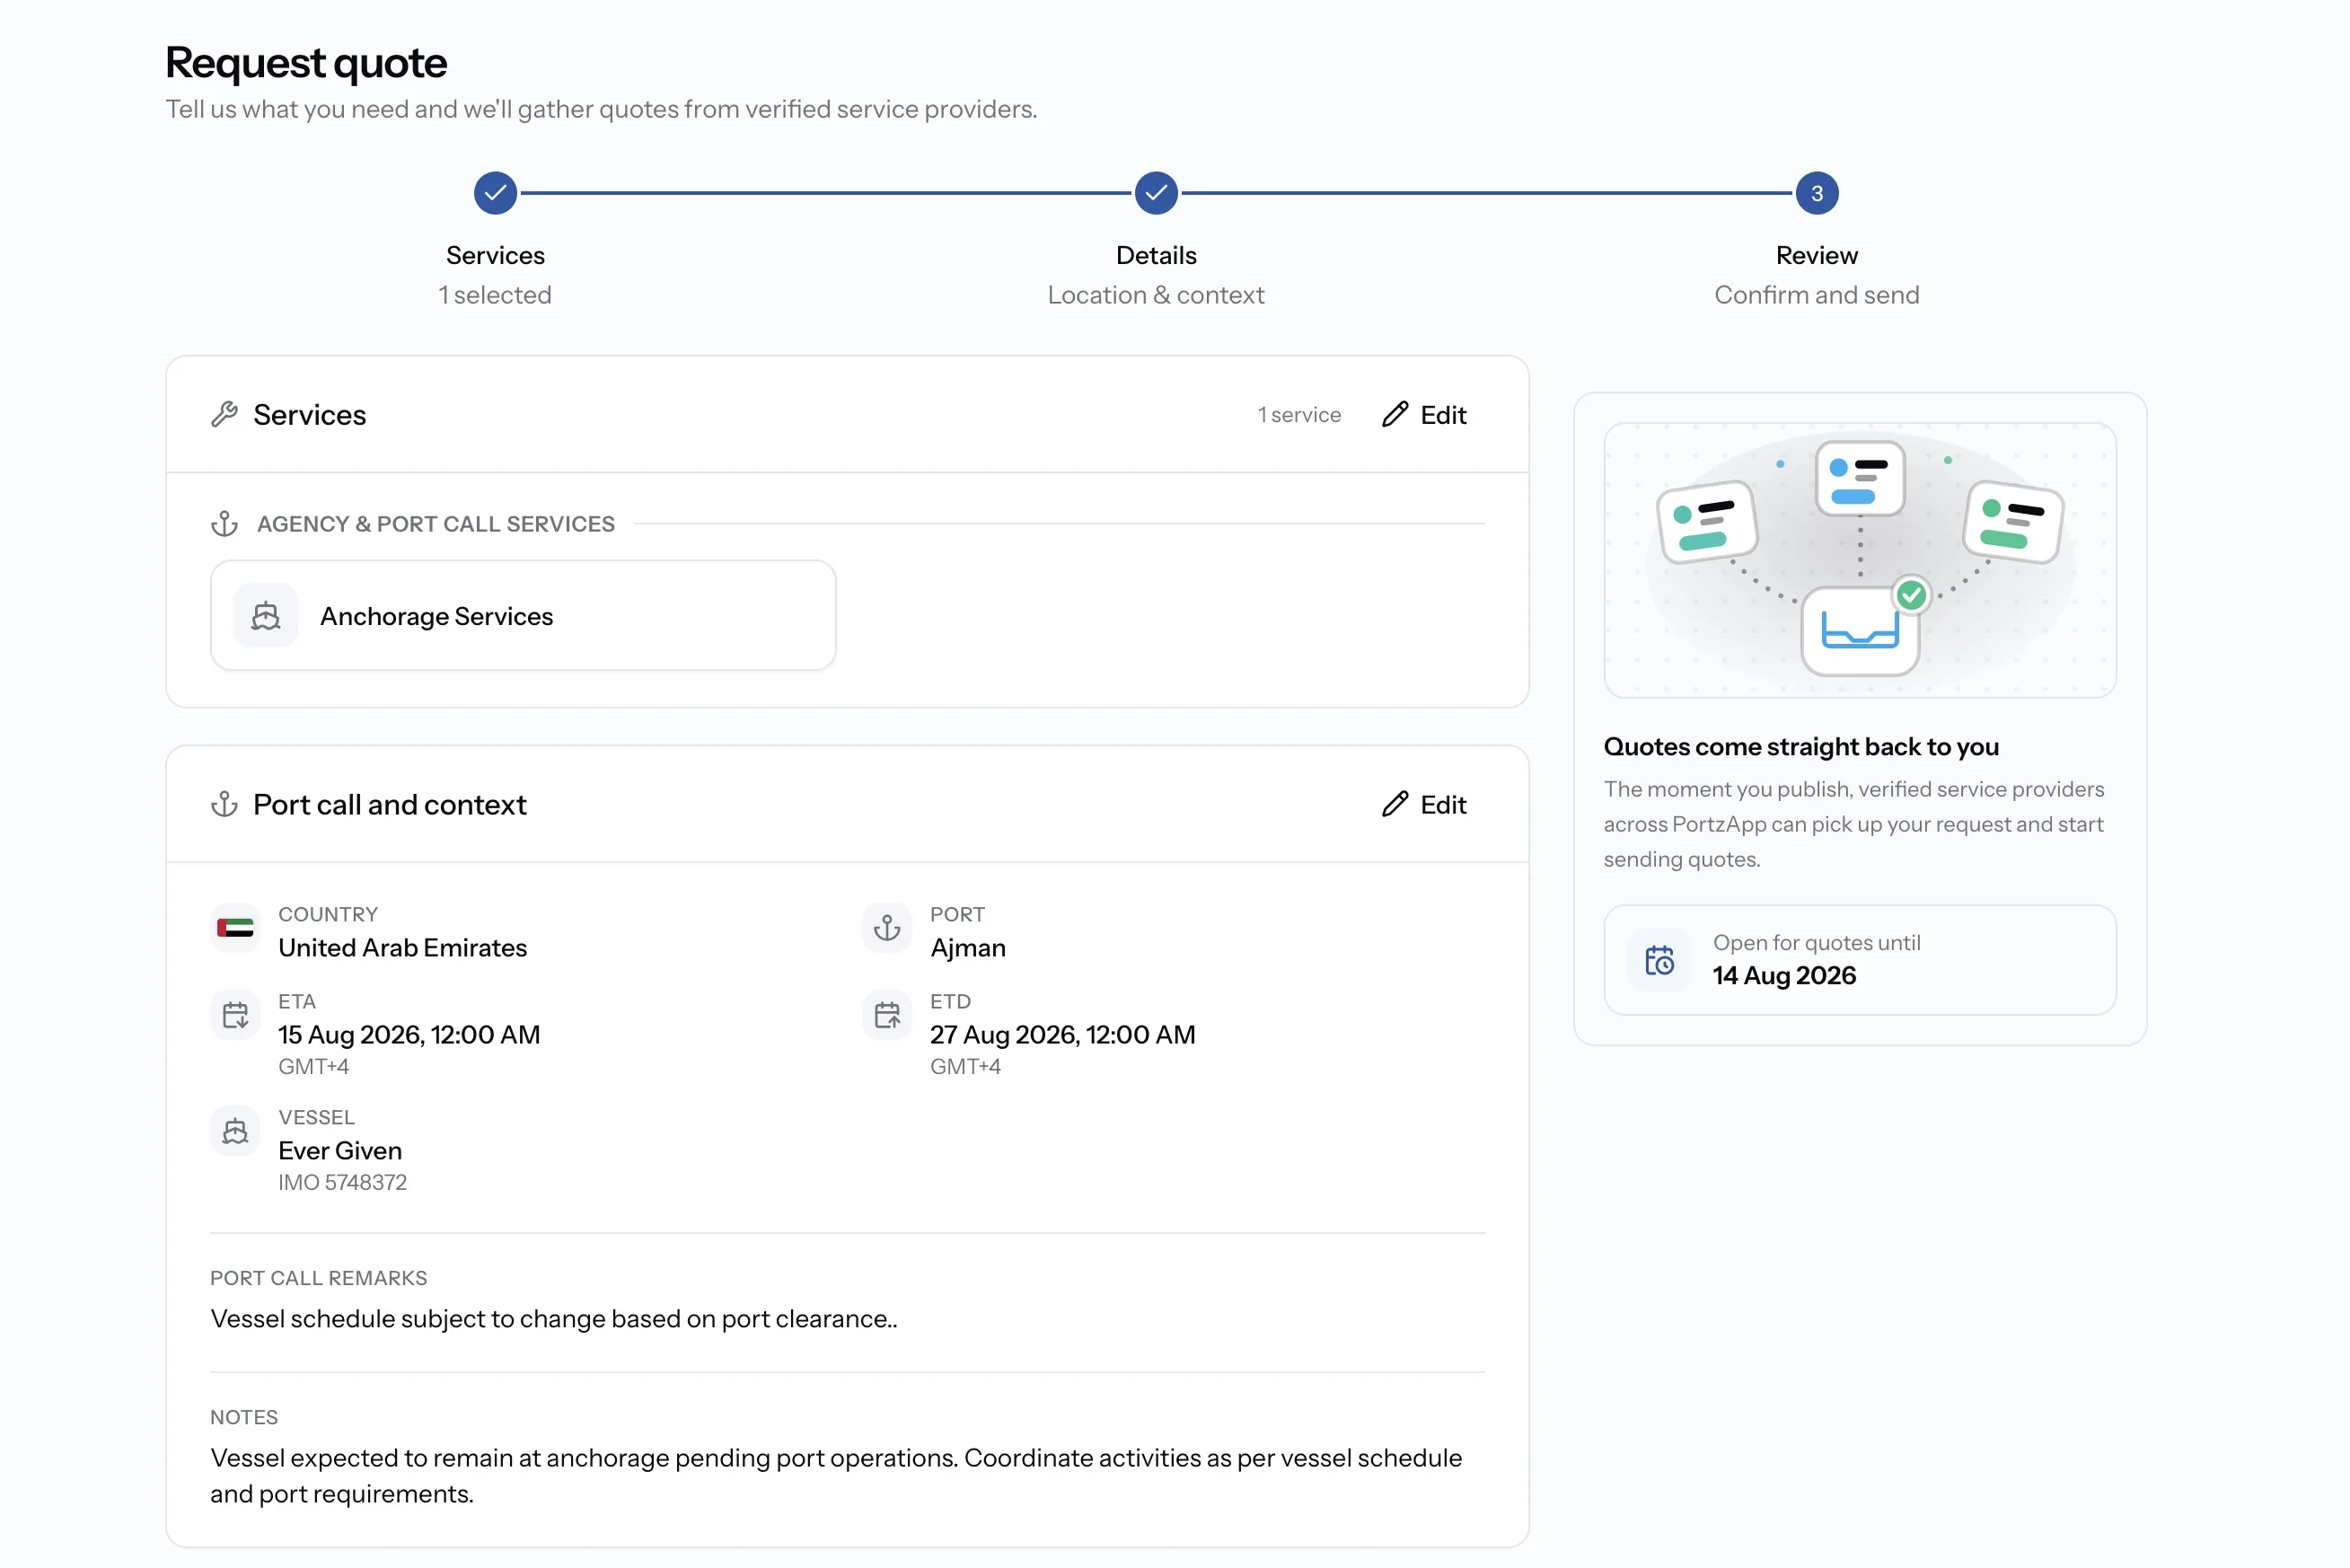Click the ETD calendar departure icon

coord(887,1015)
